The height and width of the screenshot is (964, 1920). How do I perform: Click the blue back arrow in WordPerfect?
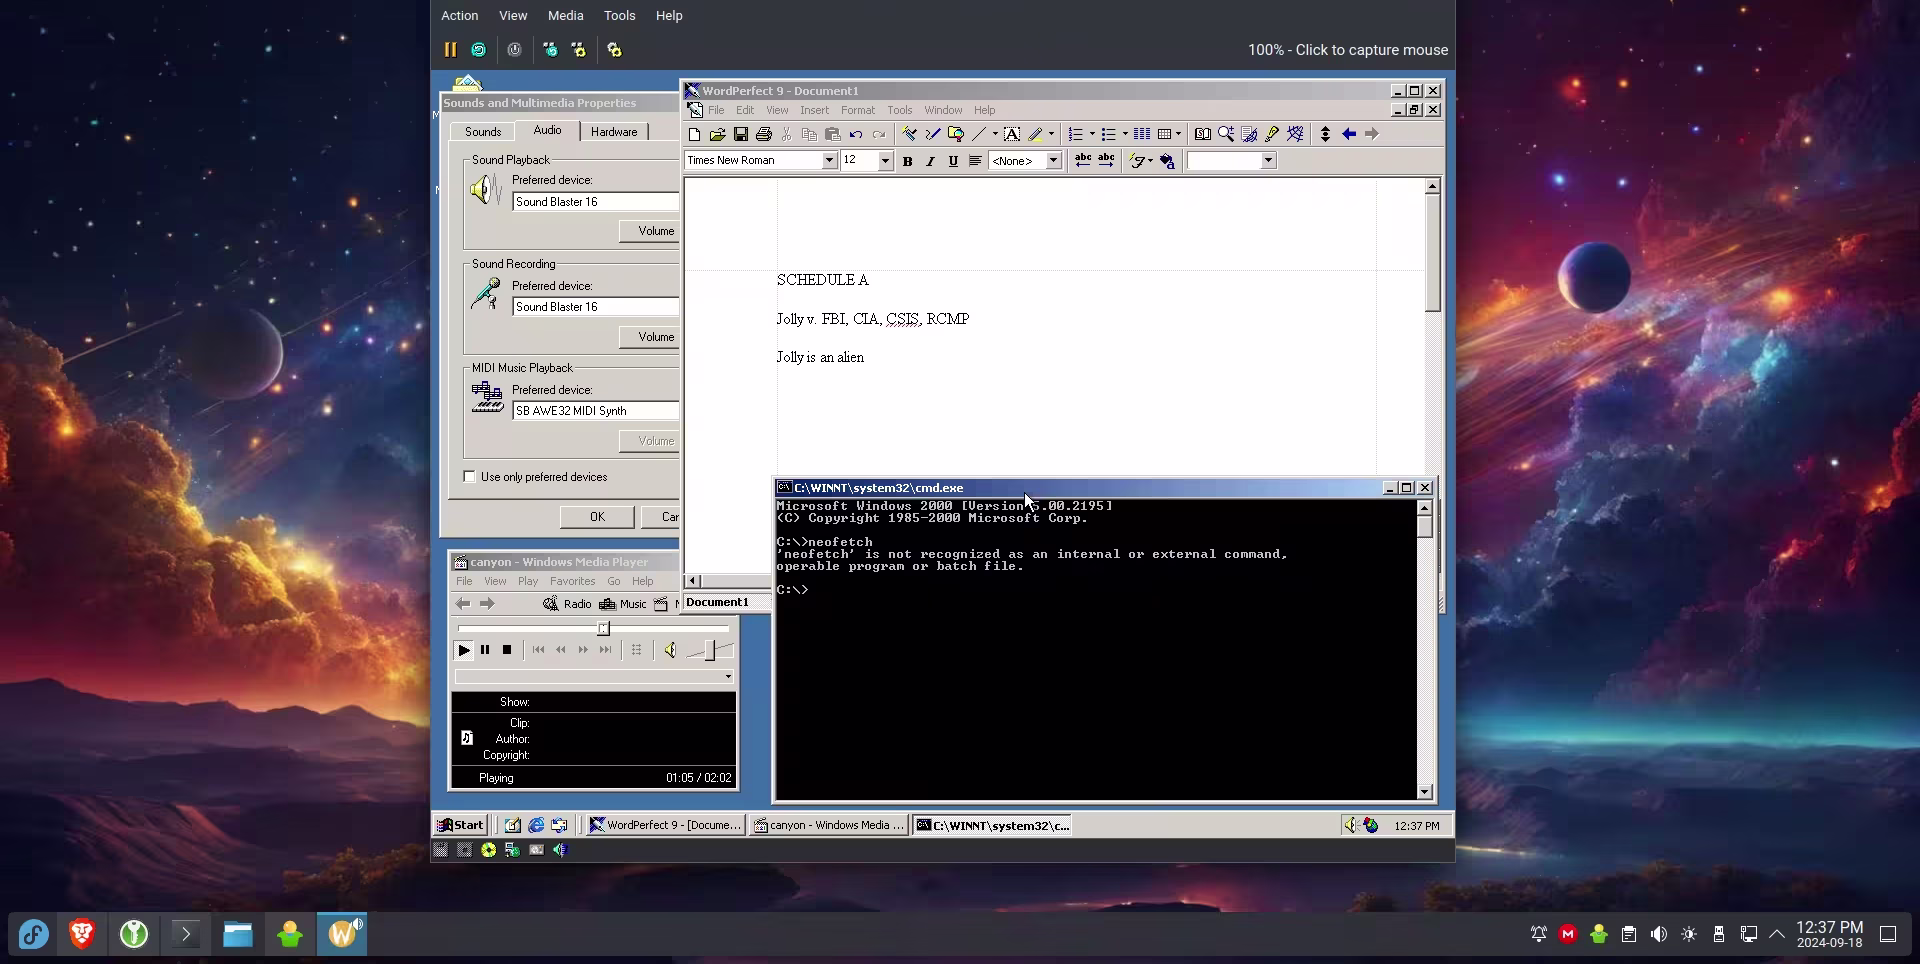coord(1349,134)
